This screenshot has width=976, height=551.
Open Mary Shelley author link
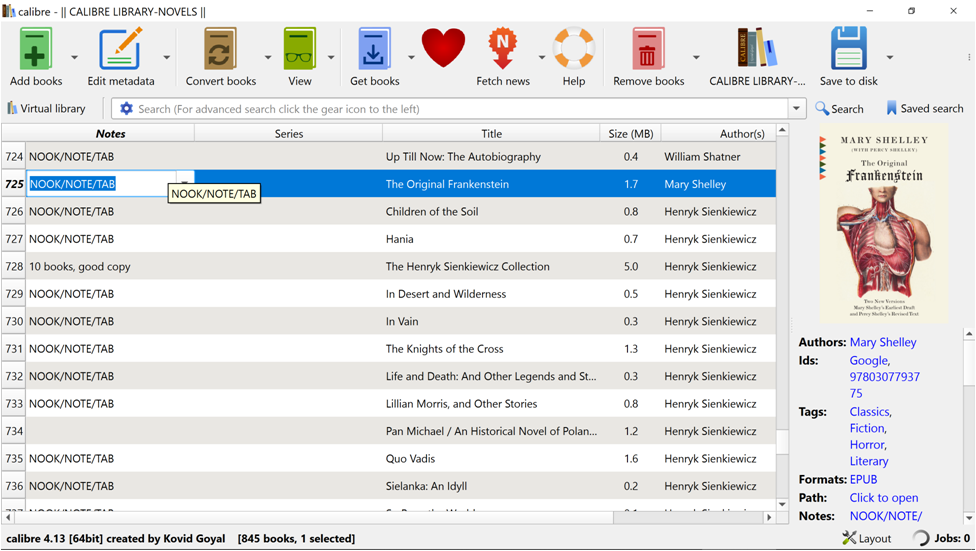point(883,342)
